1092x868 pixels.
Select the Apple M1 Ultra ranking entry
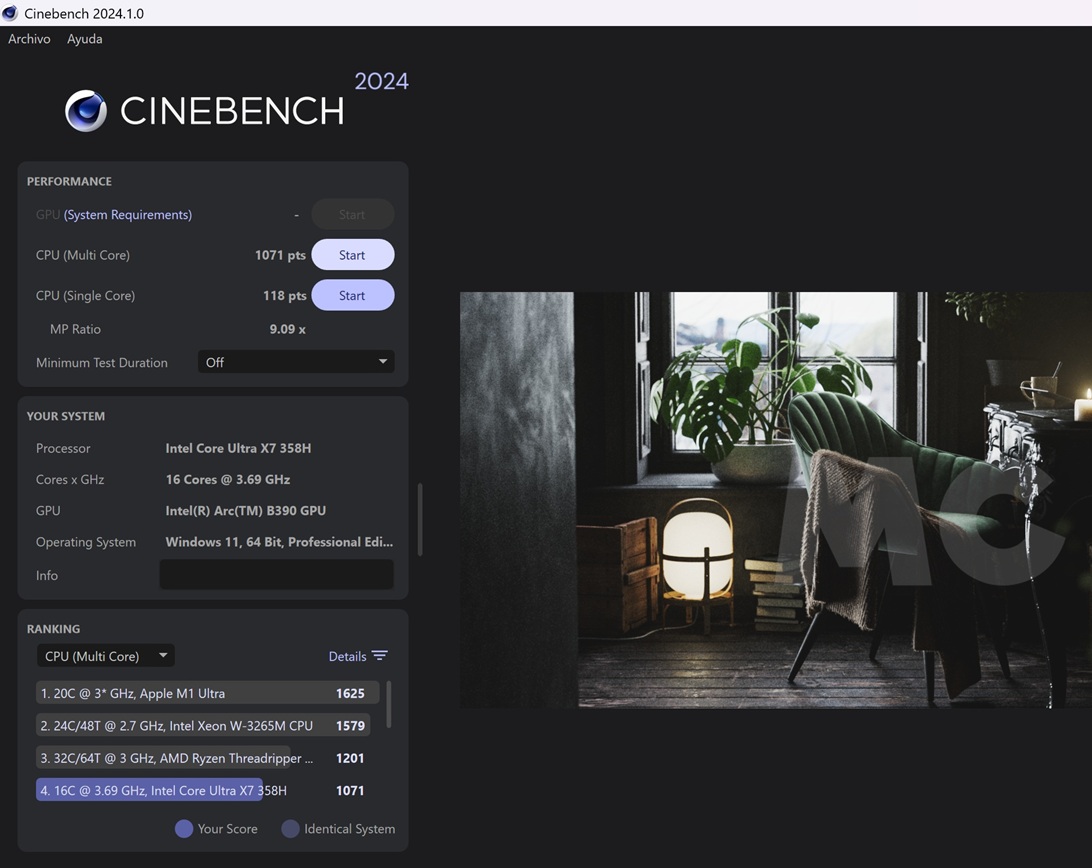click(200, 693)
